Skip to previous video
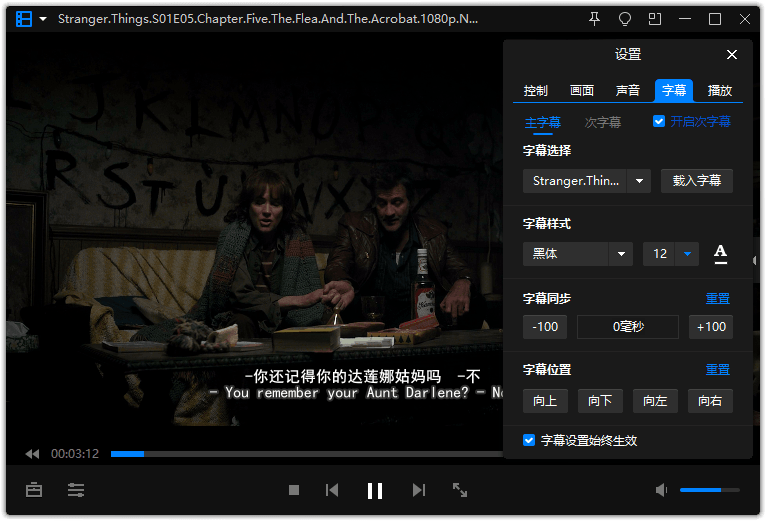The width and height of the screenshot is (766, 521). point(332,490)
